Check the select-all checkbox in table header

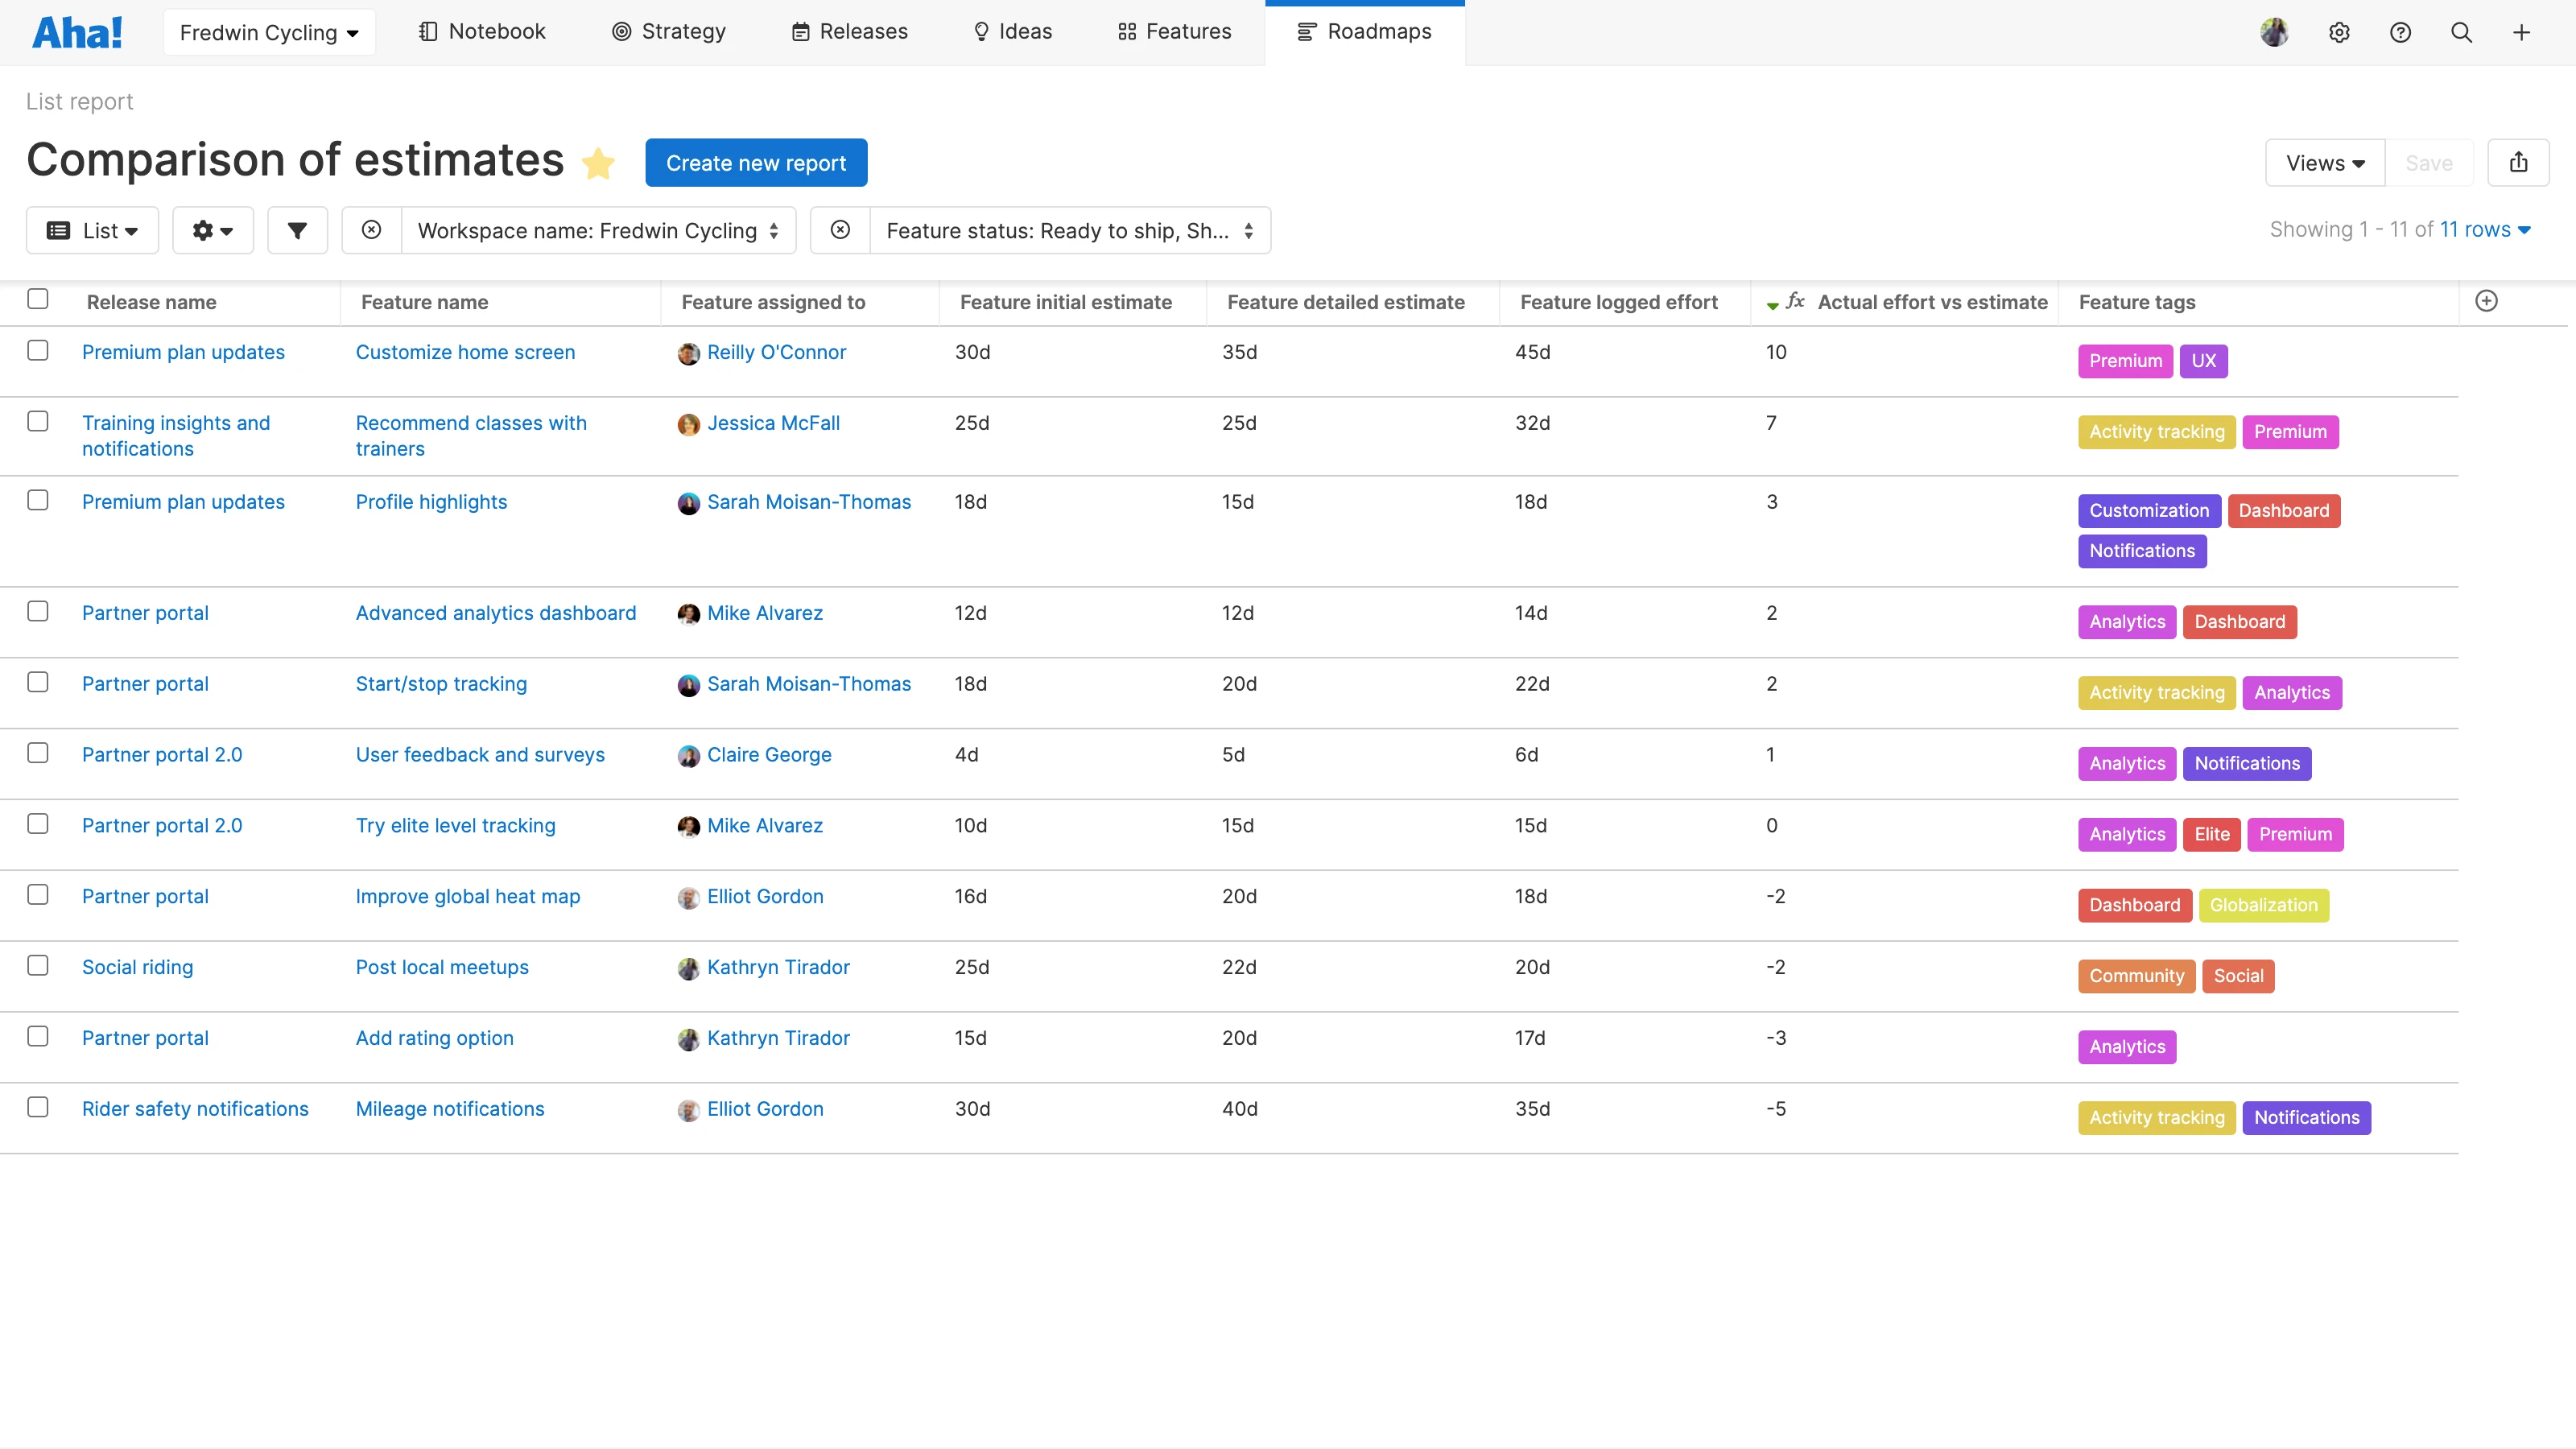38,298
